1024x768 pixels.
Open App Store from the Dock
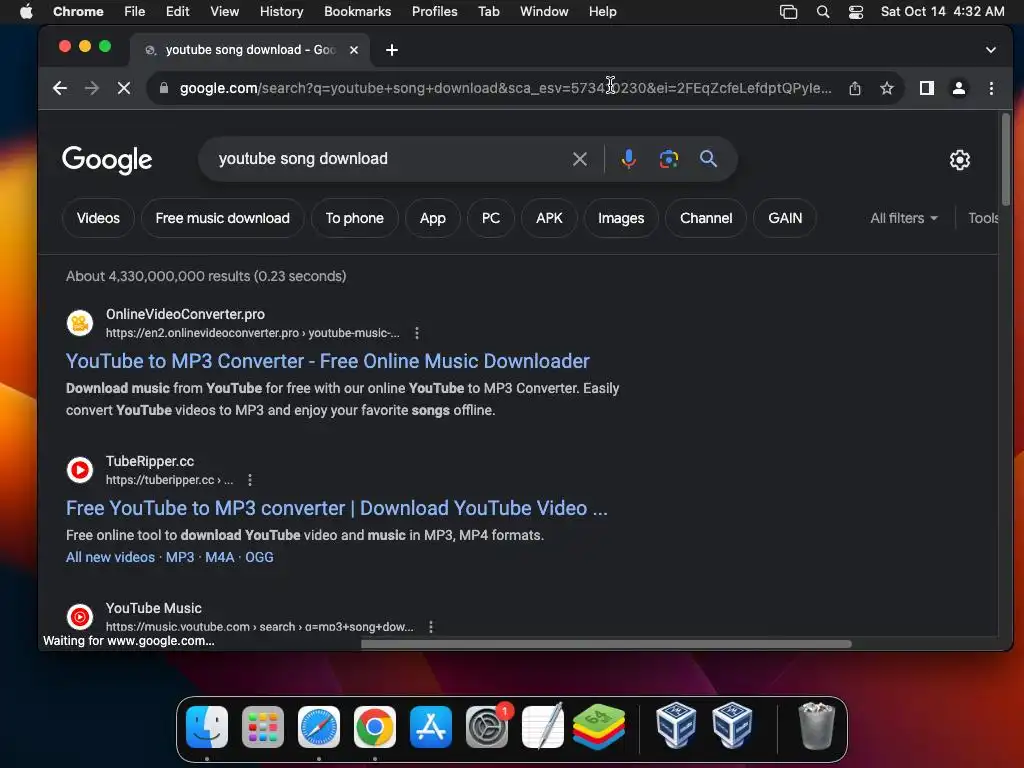(x=431, y=727)
